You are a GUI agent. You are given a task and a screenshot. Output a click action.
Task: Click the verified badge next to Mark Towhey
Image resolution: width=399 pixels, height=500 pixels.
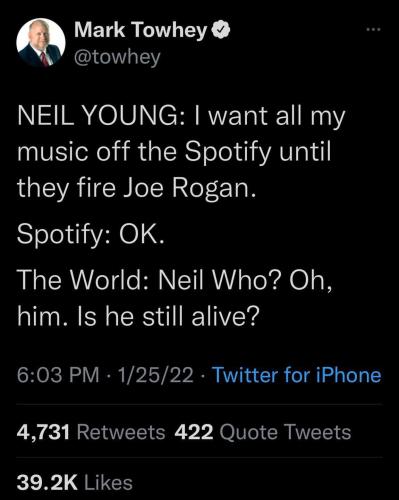[x=221, y=31]
